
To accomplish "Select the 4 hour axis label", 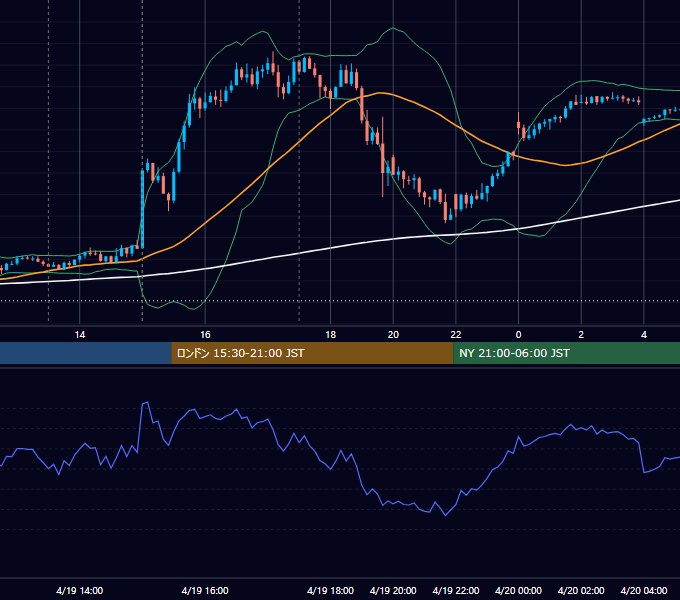I will 644,335.
